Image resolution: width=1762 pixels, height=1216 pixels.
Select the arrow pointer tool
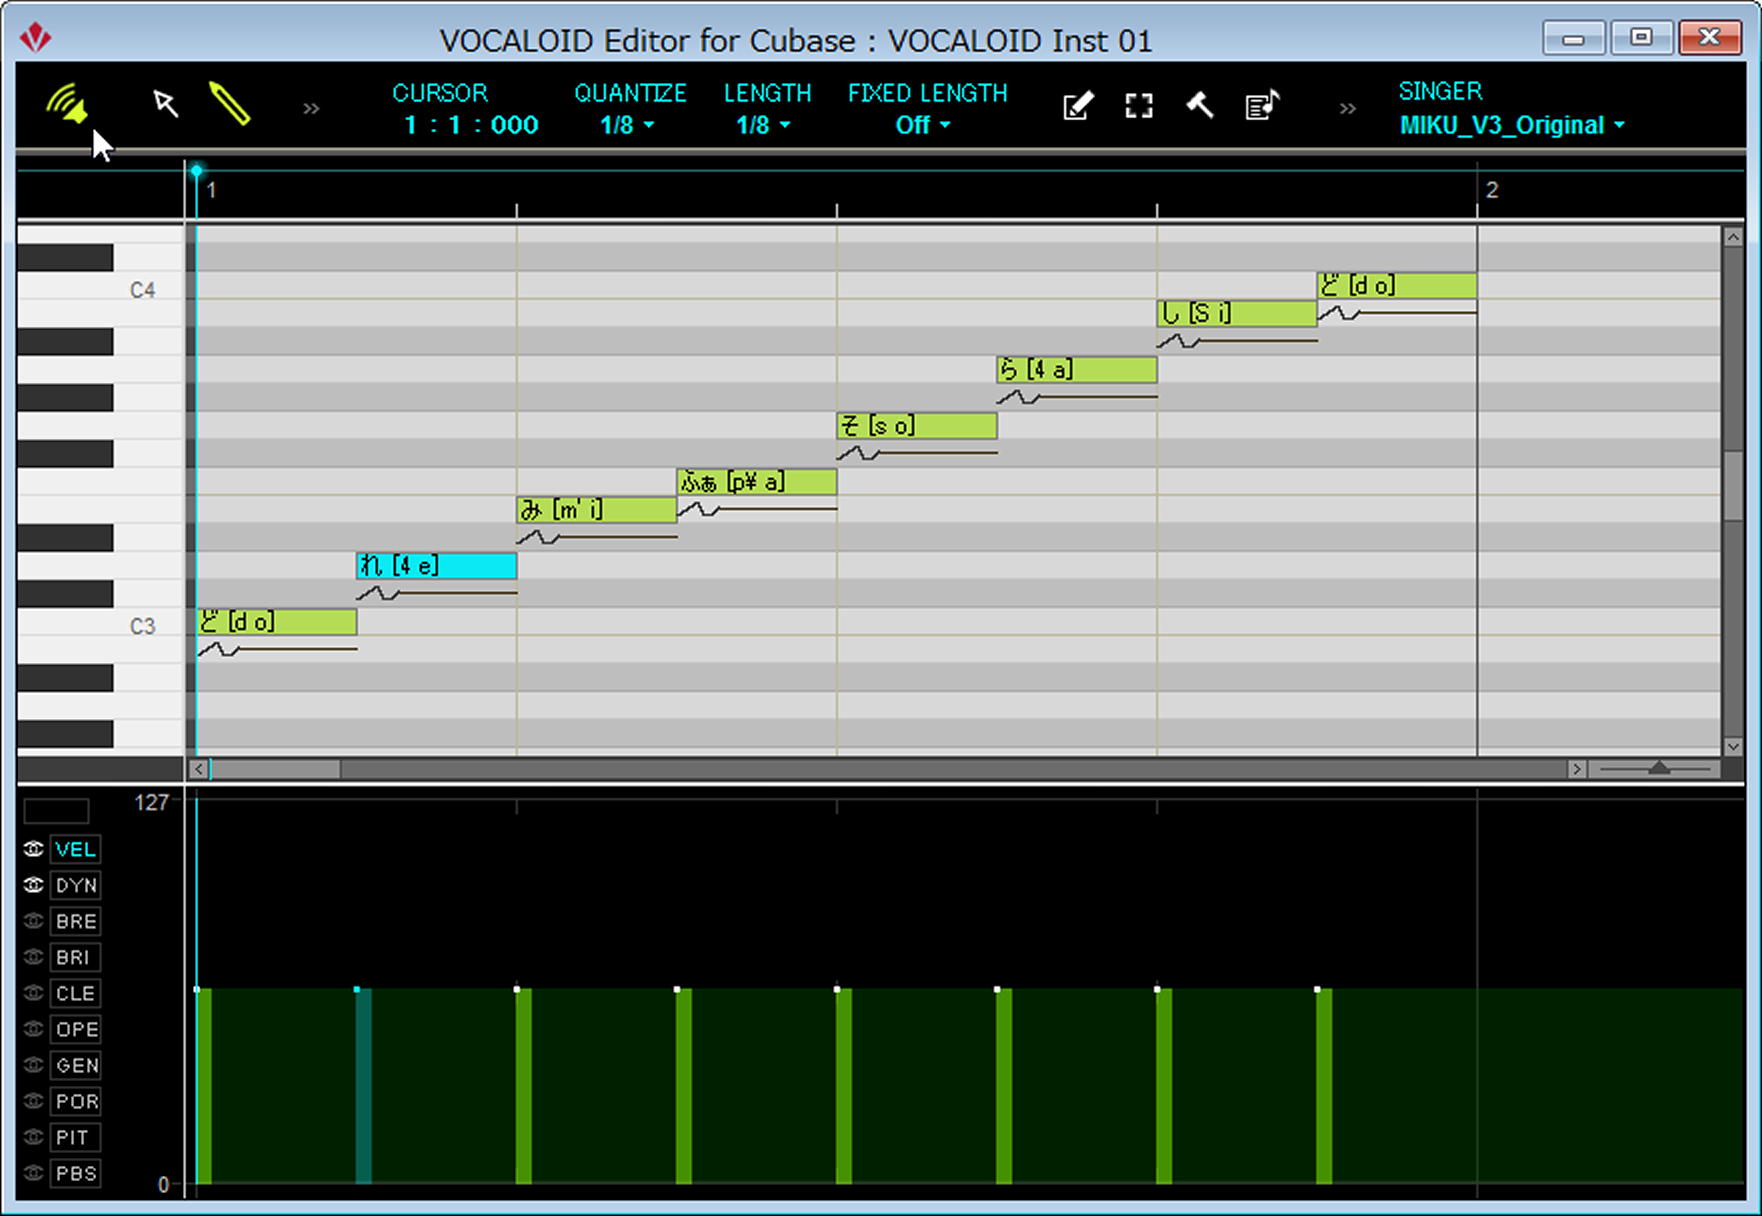point(165,104)
